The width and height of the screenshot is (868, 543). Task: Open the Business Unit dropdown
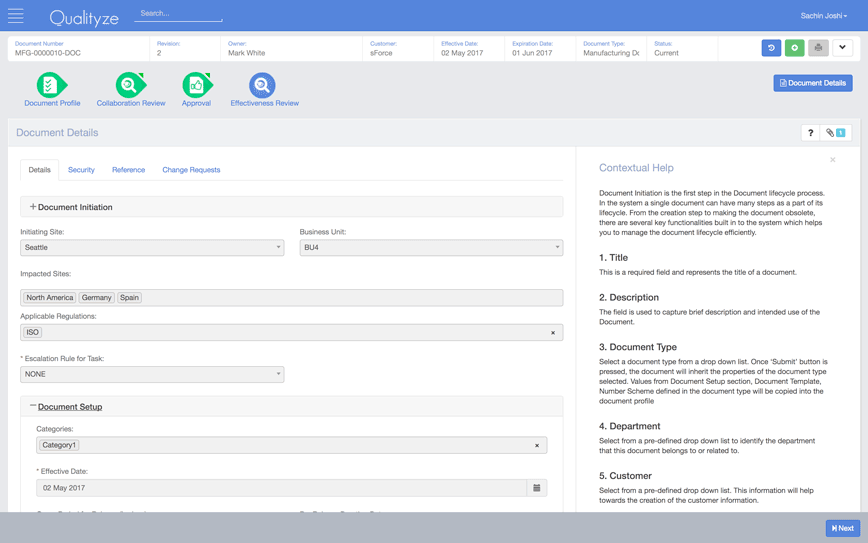(431, 248)
